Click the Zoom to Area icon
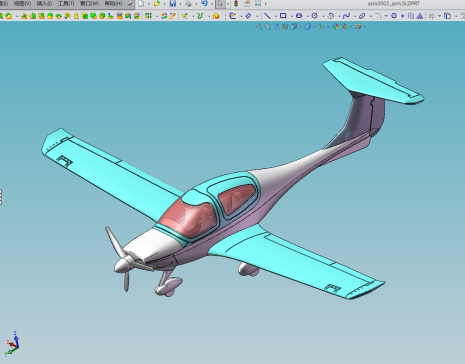Screen dimensions: 465x364 (268, 26)
